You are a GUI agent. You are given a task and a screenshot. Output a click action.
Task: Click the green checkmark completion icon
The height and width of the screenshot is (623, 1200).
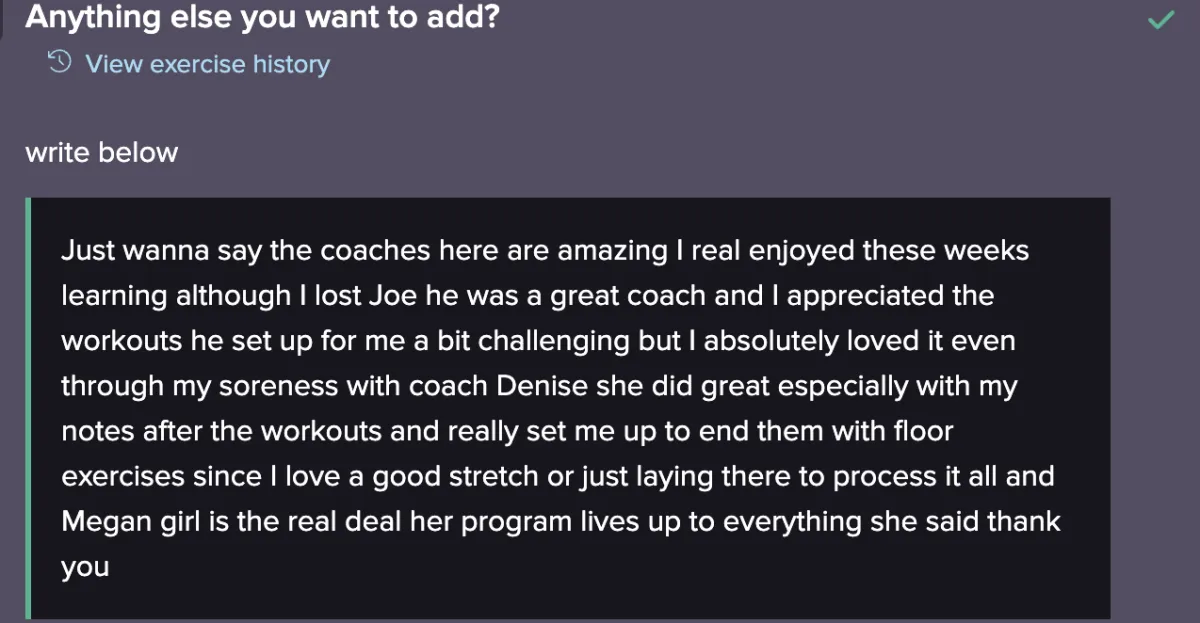(x=1160, y=19)
